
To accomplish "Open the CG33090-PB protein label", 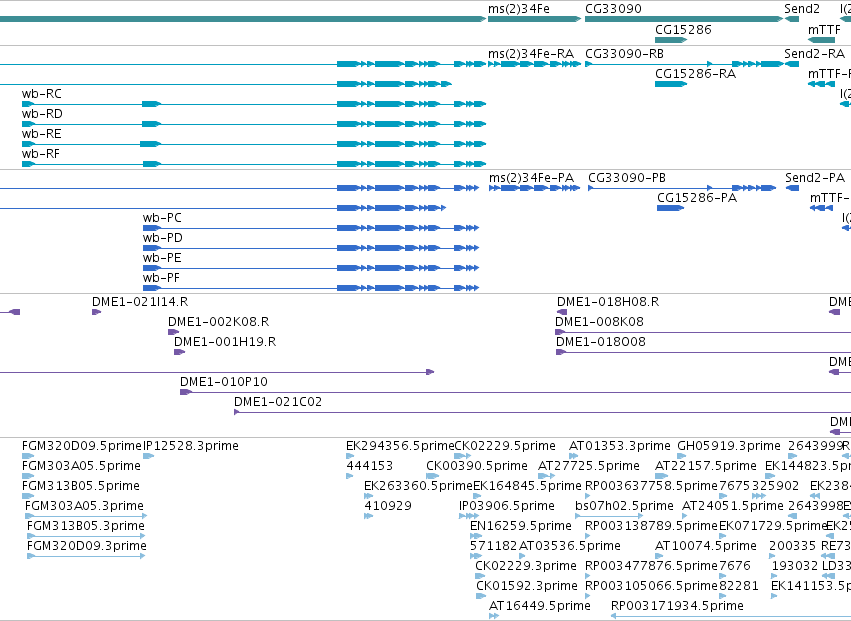I will pyautogui.click(x=627, y=178).
